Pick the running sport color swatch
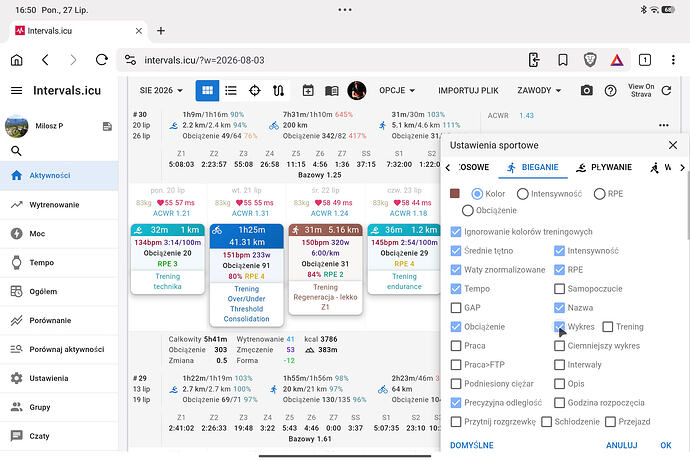The height and width of the screenshot is (460, 690). 455,194
